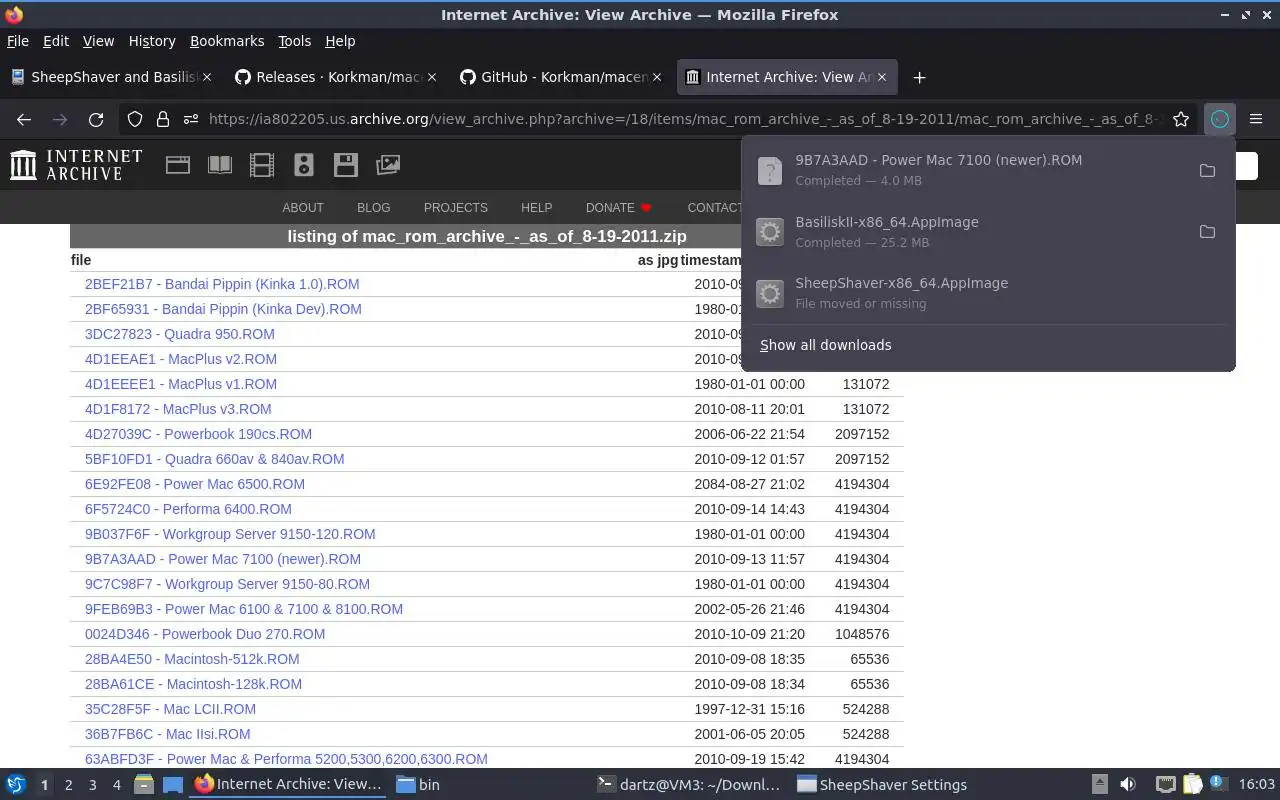Open the DONATE link

tap(619, 207)
